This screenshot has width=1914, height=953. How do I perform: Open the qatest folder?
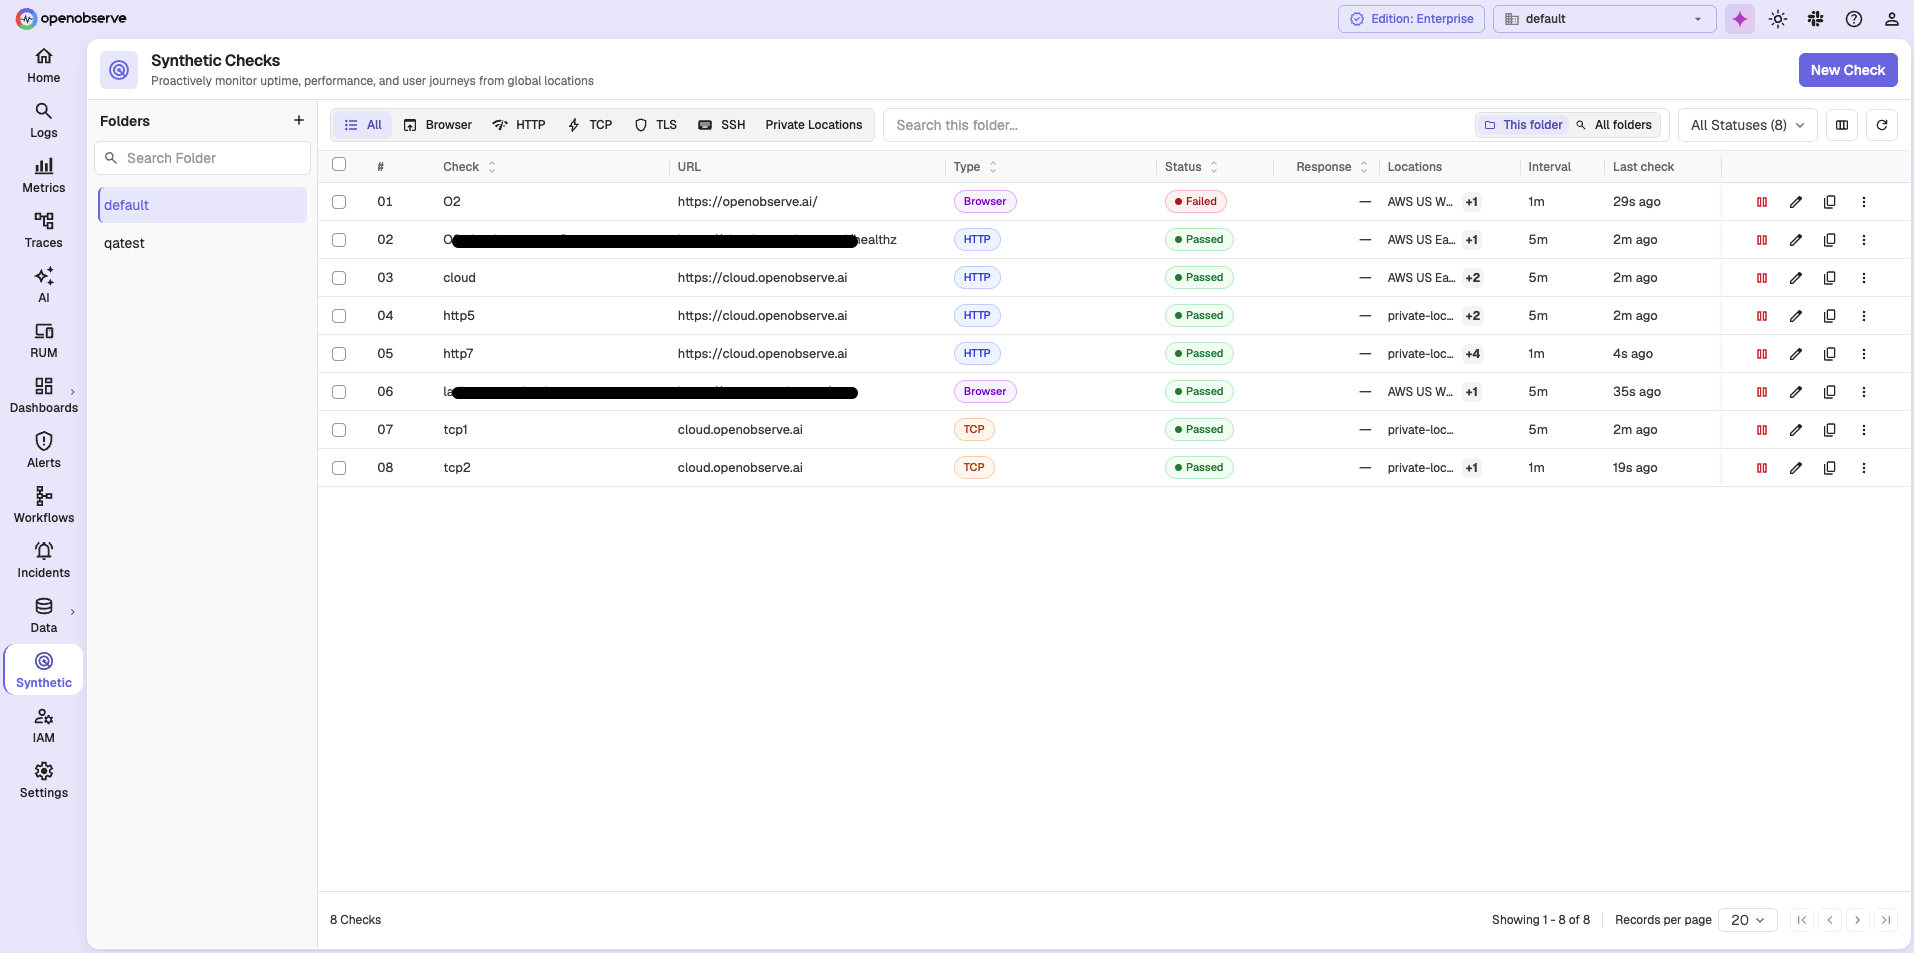pos(202,243)
